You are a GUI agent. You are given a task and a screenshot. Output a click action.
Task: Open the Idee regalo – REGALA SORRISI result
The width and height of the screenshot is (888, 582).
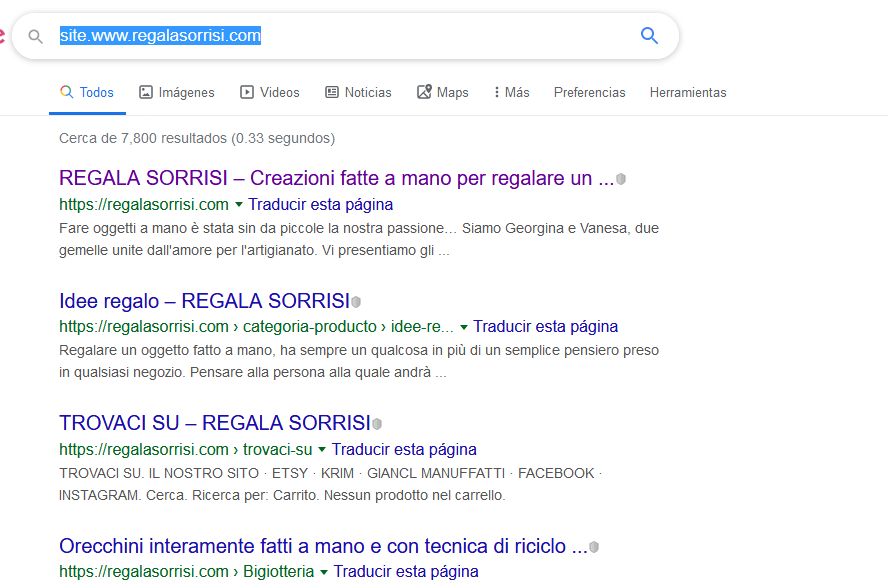[204, 301]
